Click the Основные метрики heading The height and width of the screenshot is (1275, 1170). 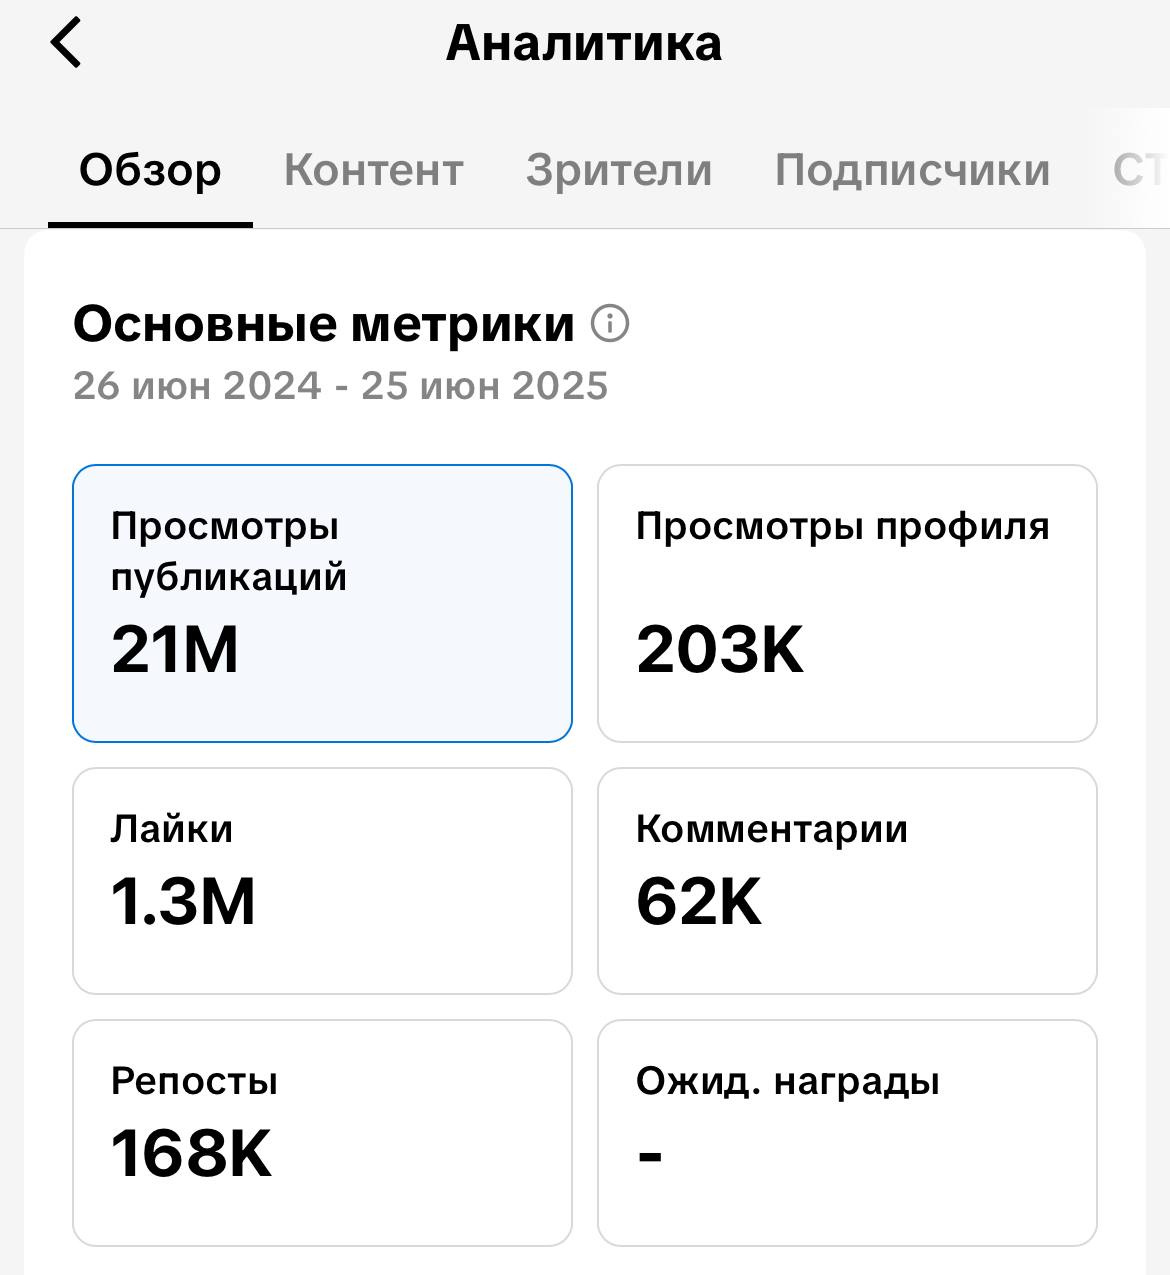point(324,324)
